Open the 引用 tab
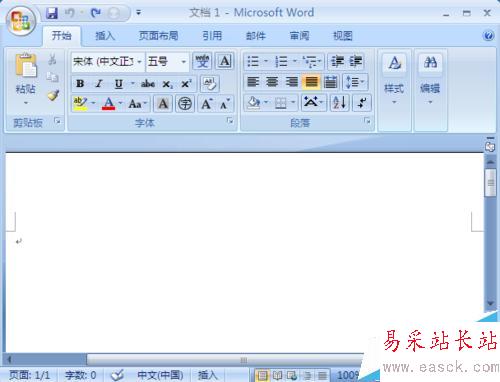 212,36
